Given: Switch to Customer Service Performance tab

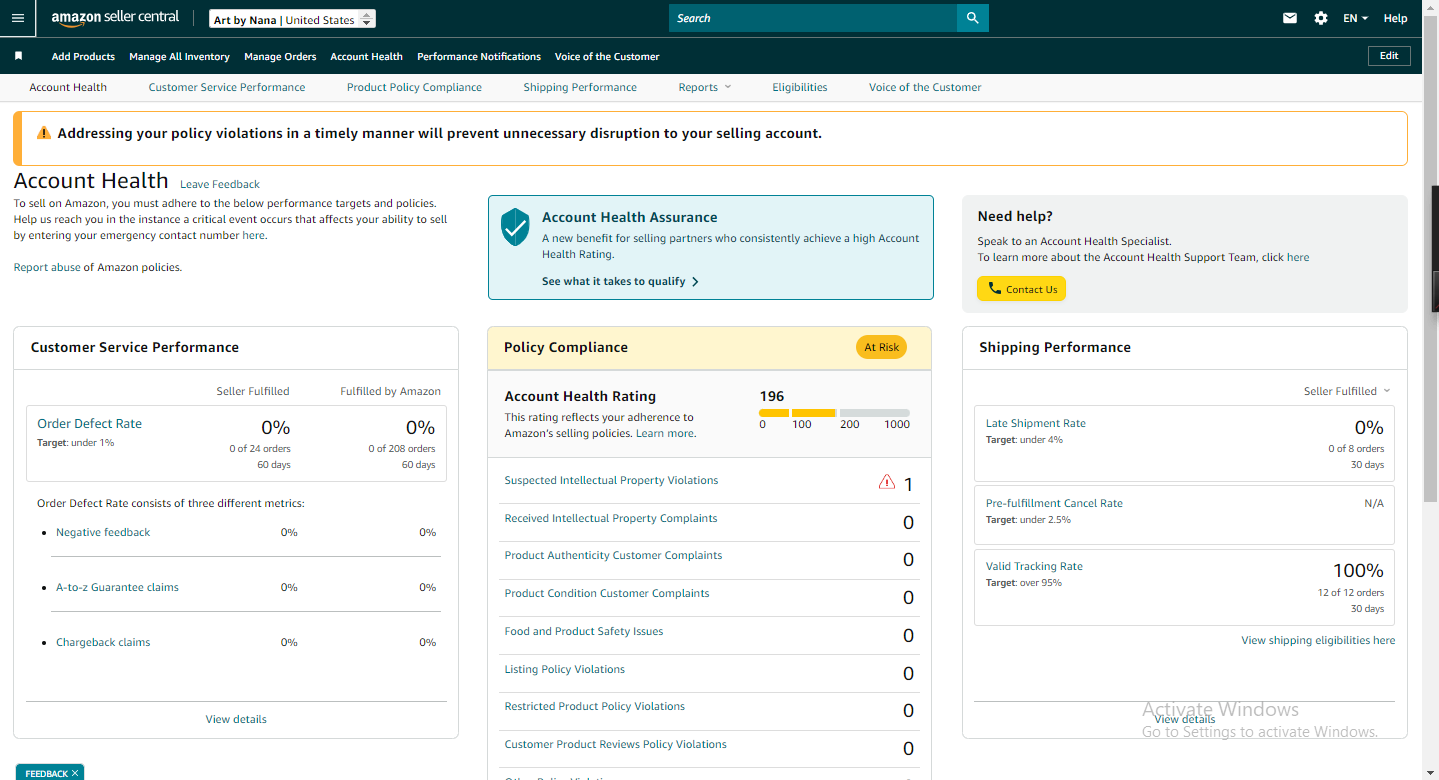Looking at the screenshot, I should pos(227,87).
